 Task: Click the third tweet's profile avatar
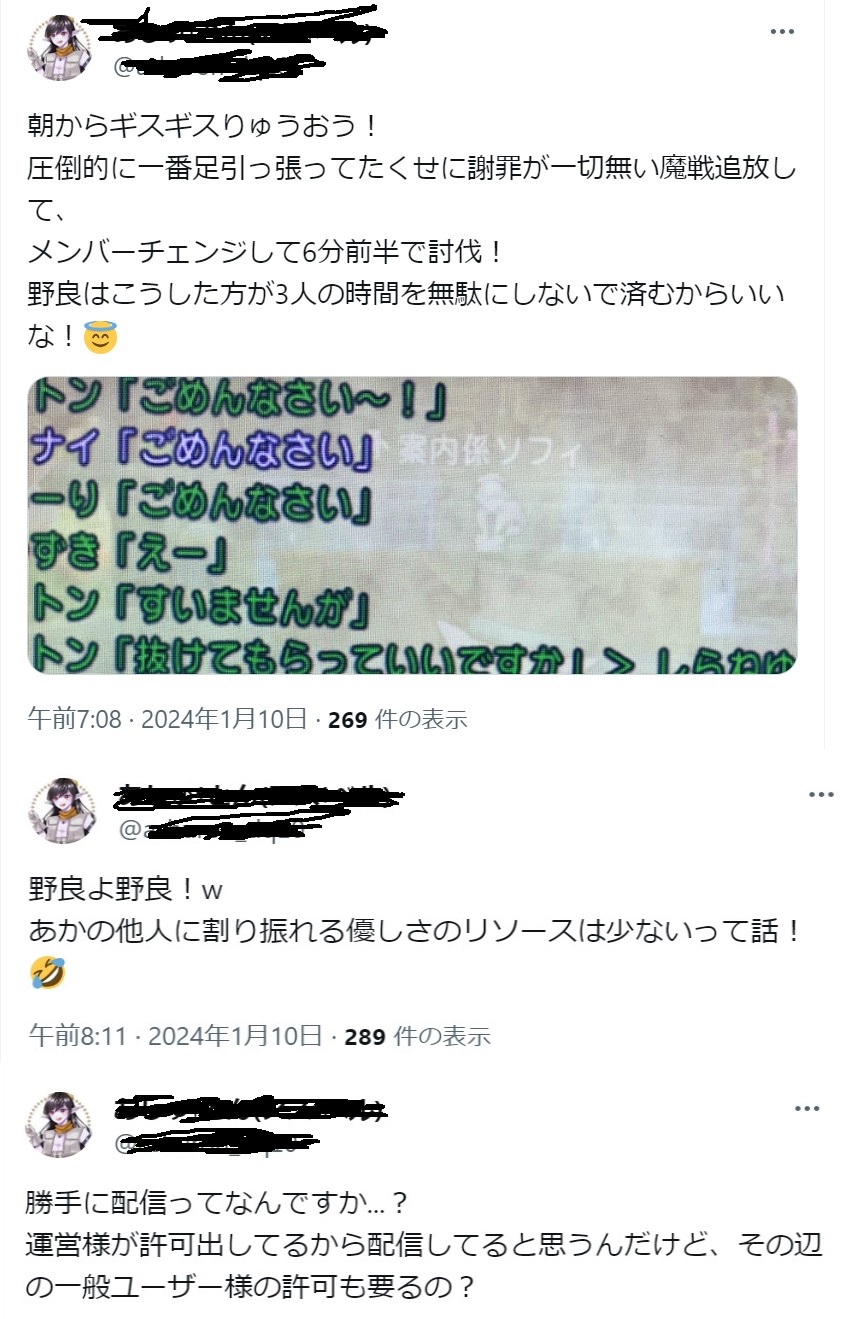[60, 1125]
